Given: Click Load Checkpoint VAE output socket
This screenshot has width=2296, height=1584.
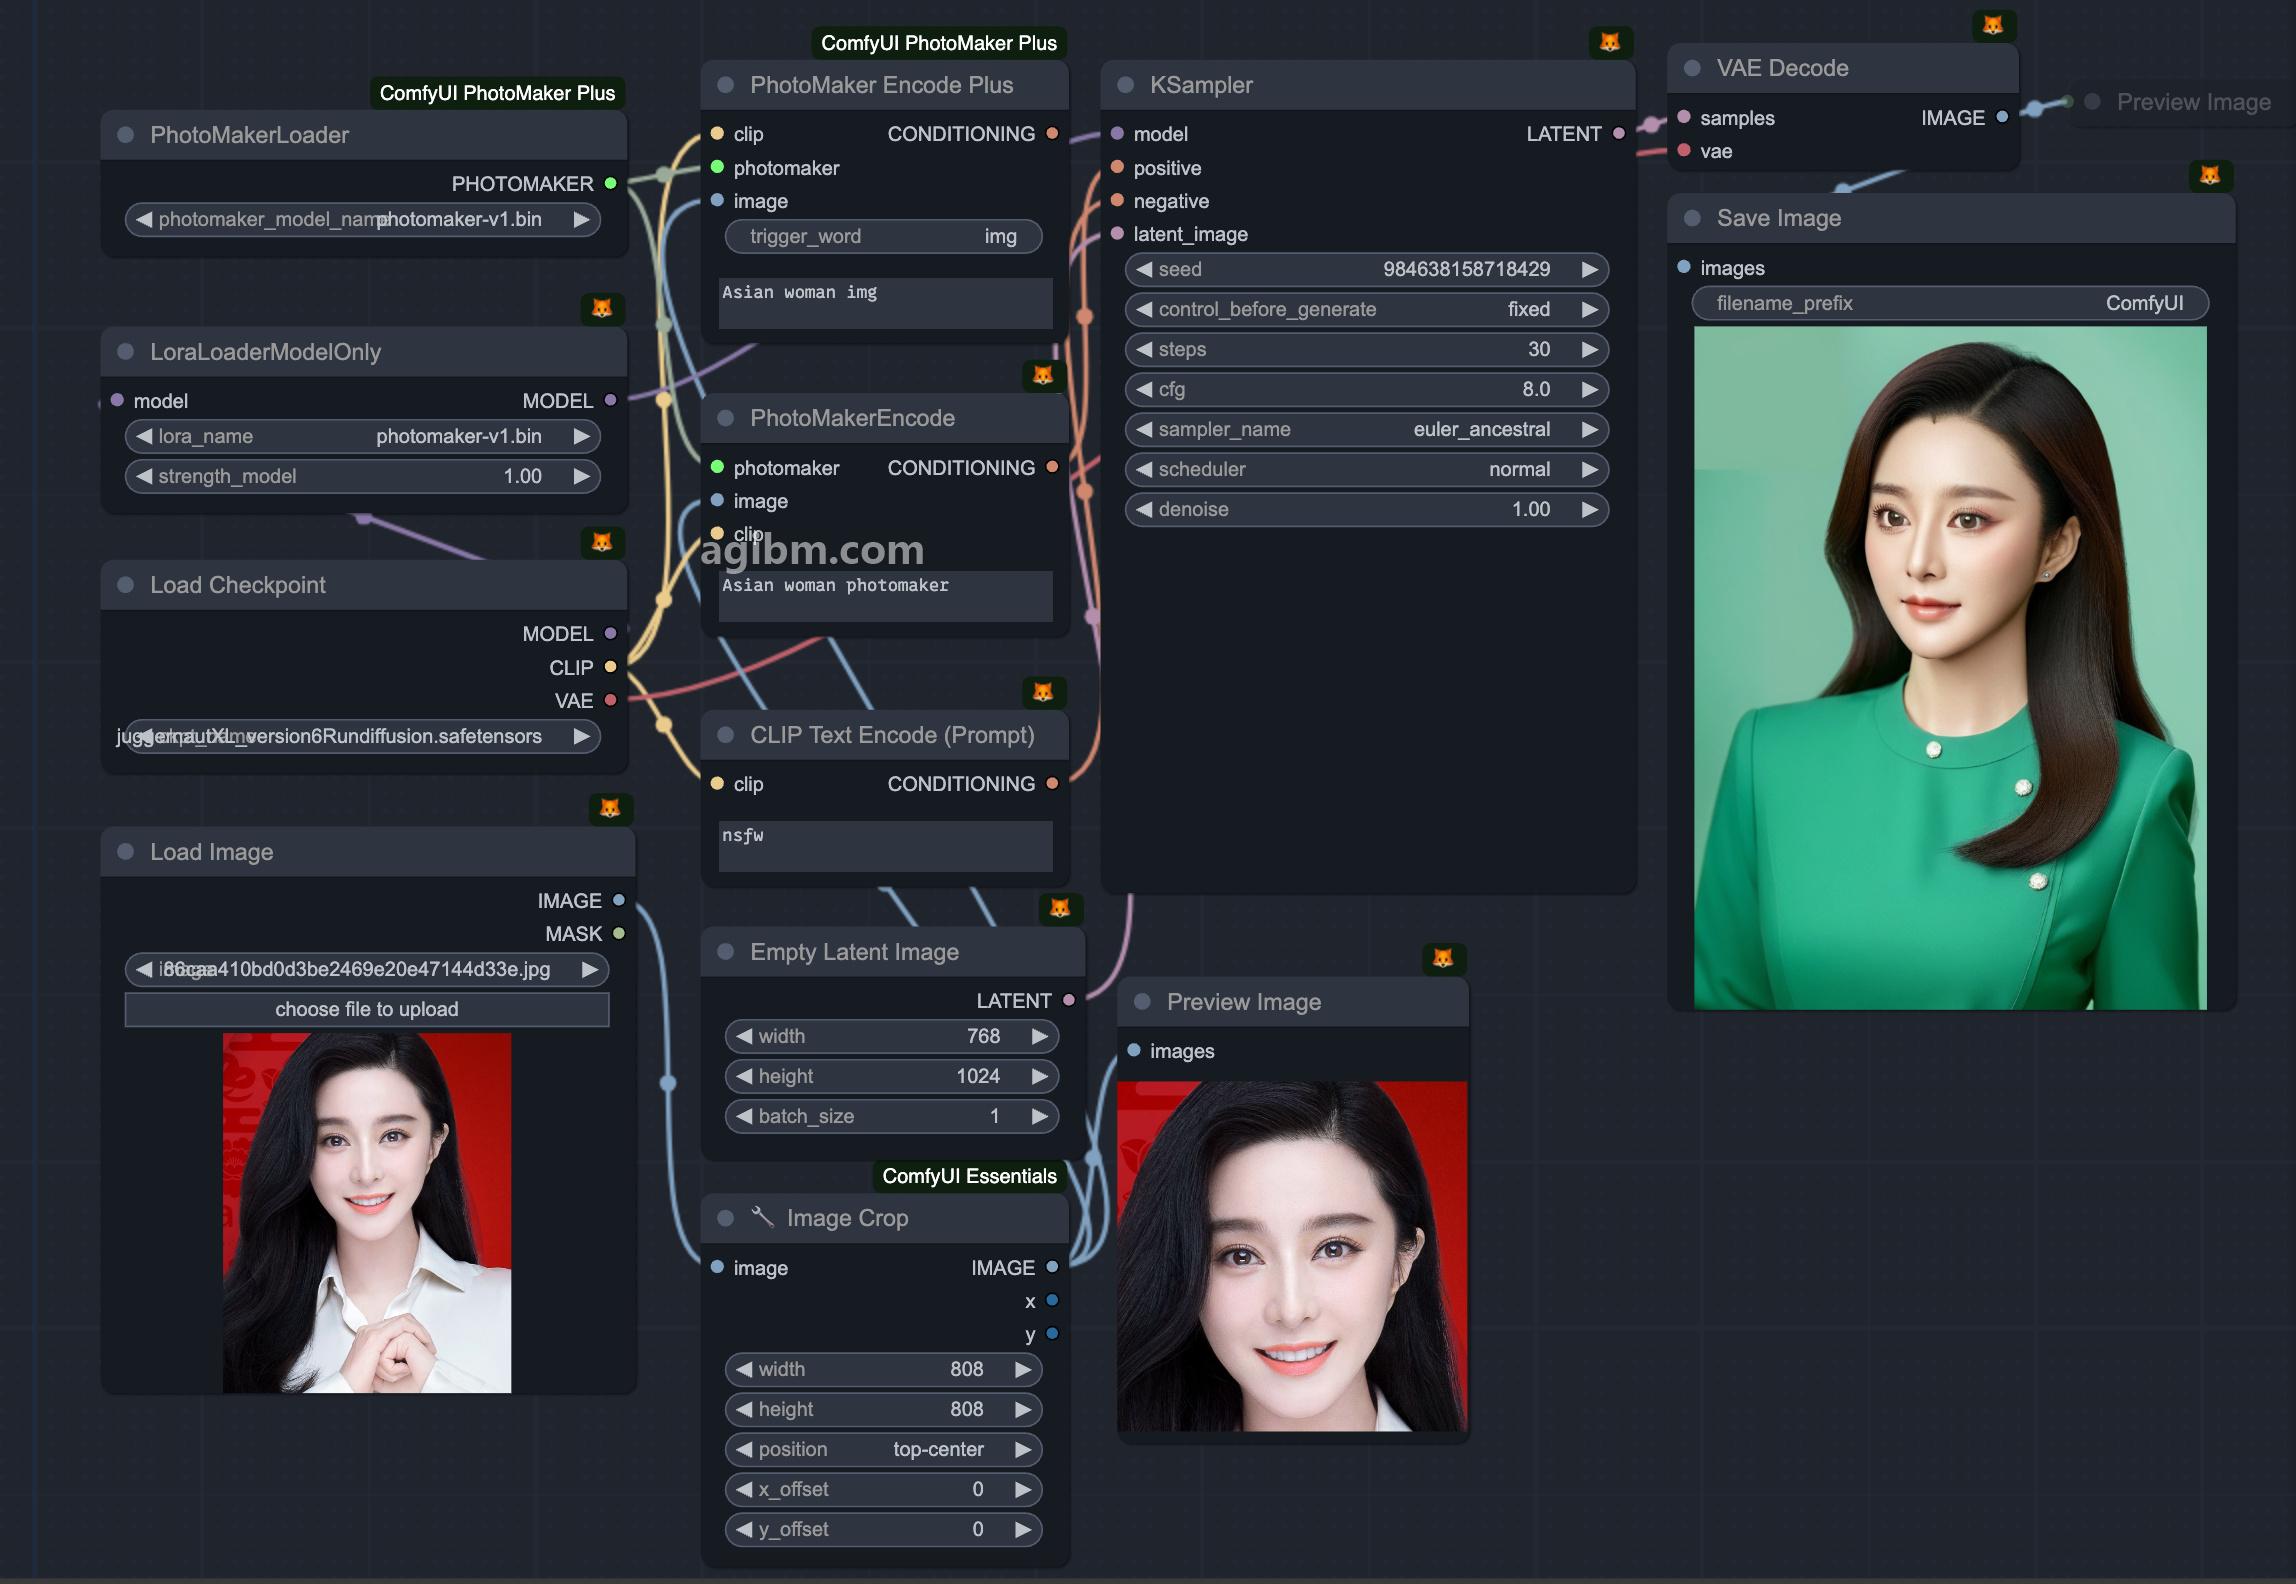Looking at the screenshot, I should coord(610,700).
